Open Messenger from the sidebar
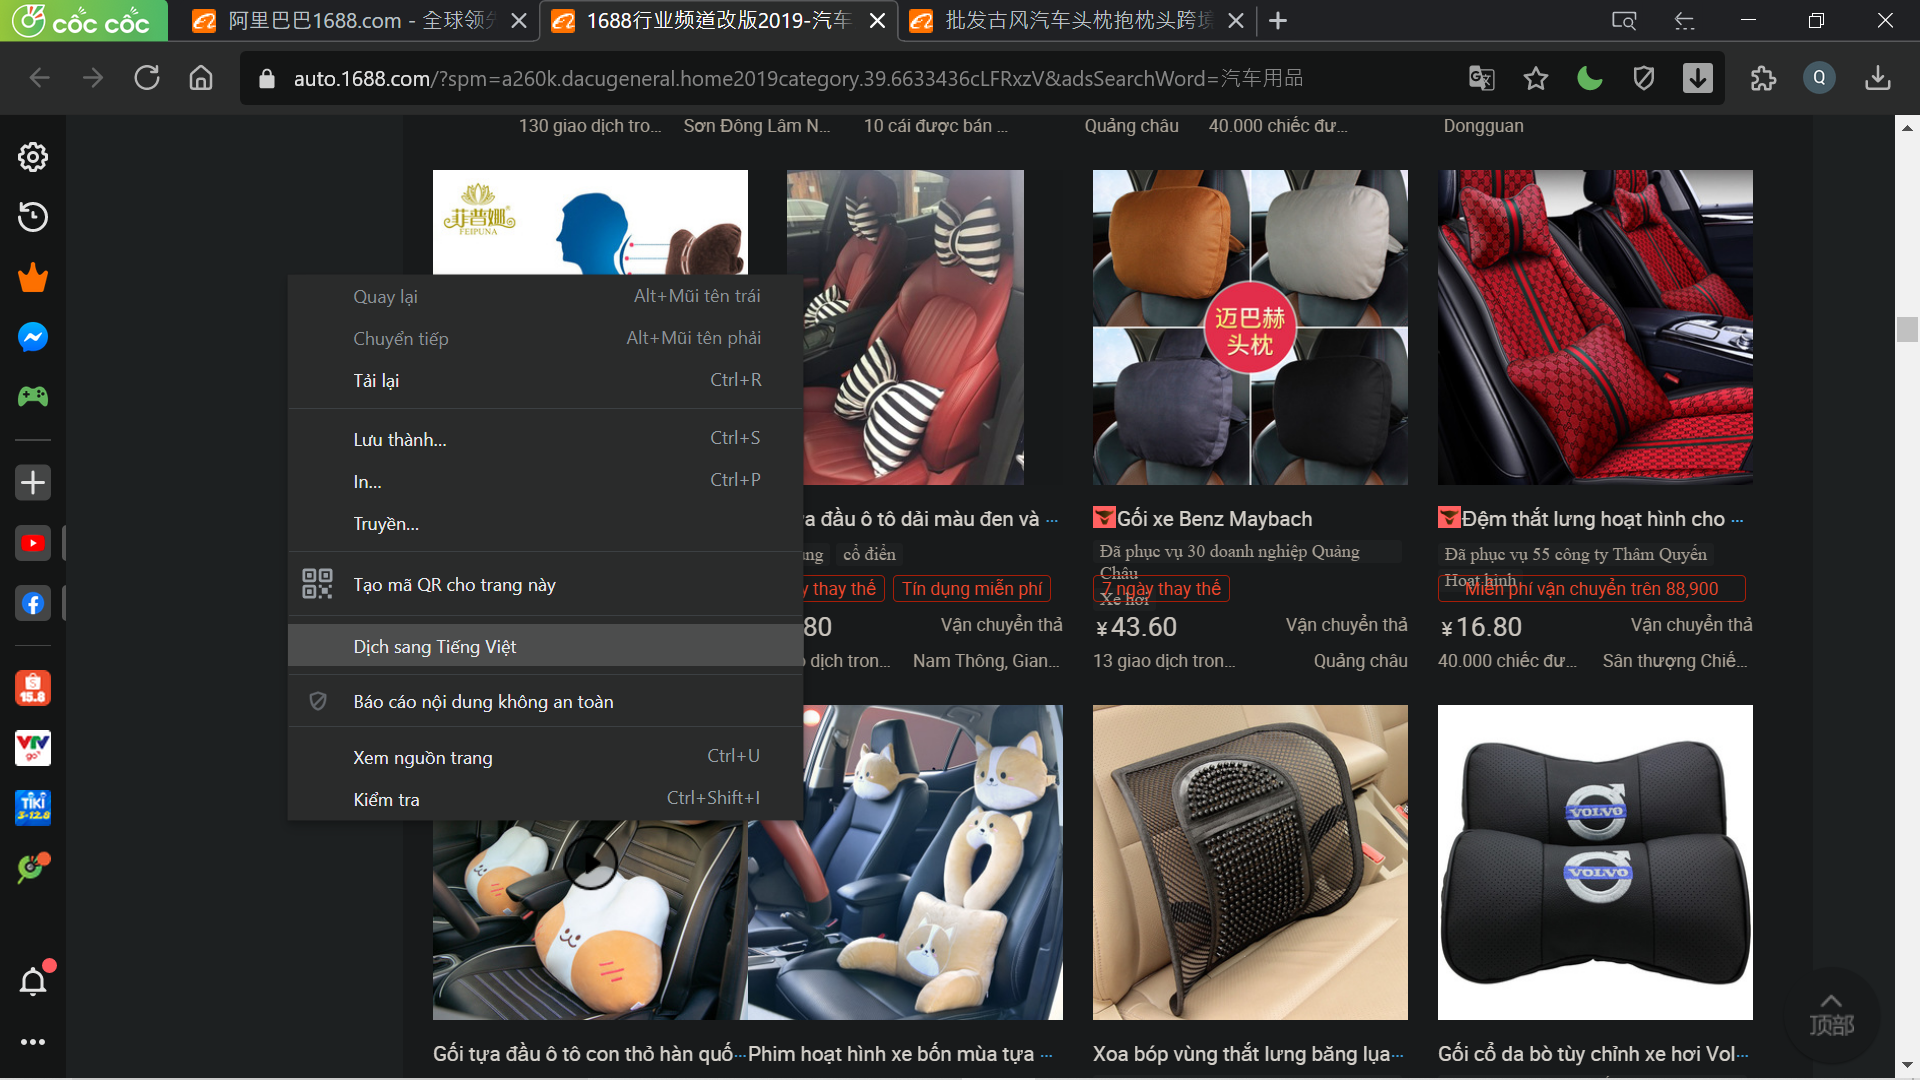 33,337
